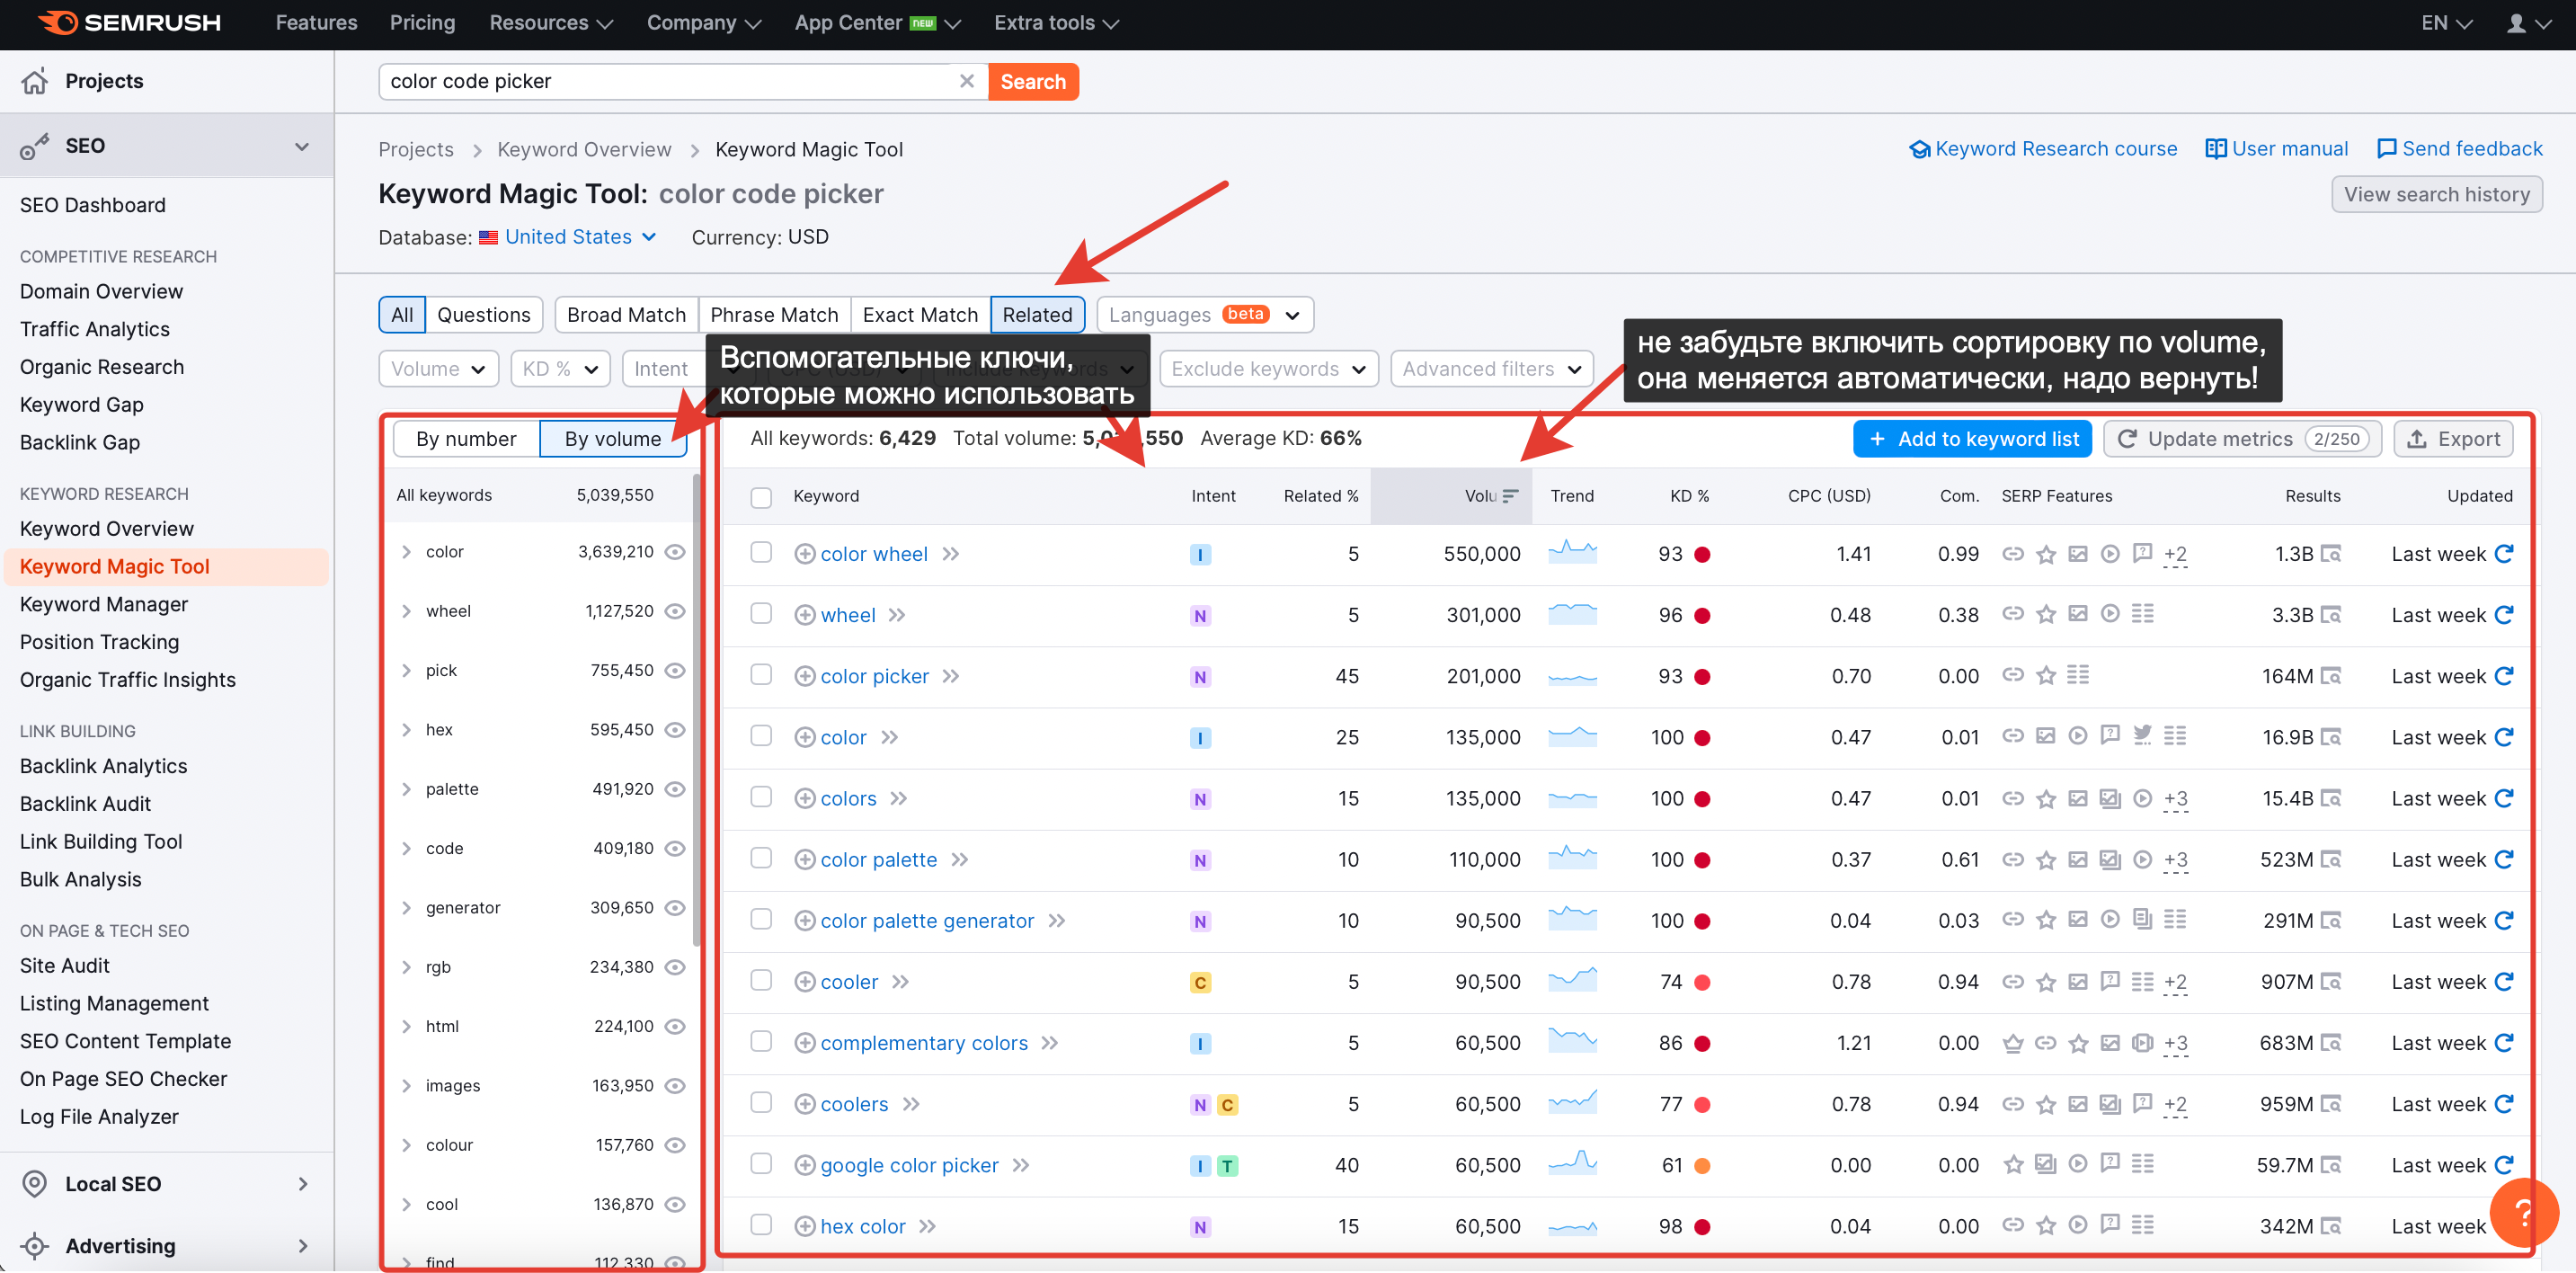
Task: Click red KD indicator for 'cooler' row
Action: pyautogui.click(x=1702, y=982)
